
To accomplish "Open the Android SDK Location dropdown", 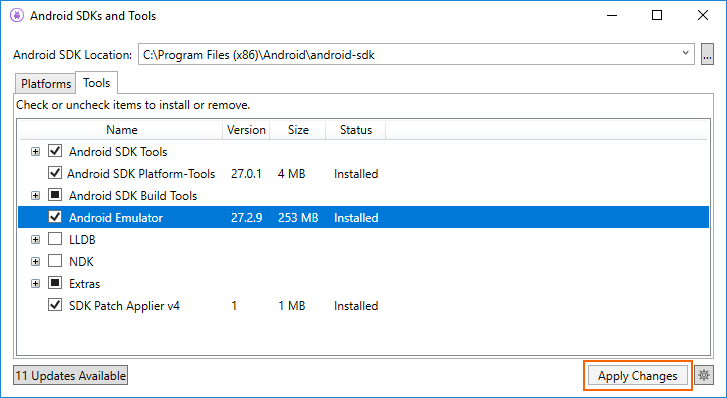I will pyautogui.click(x=685, y=53).
